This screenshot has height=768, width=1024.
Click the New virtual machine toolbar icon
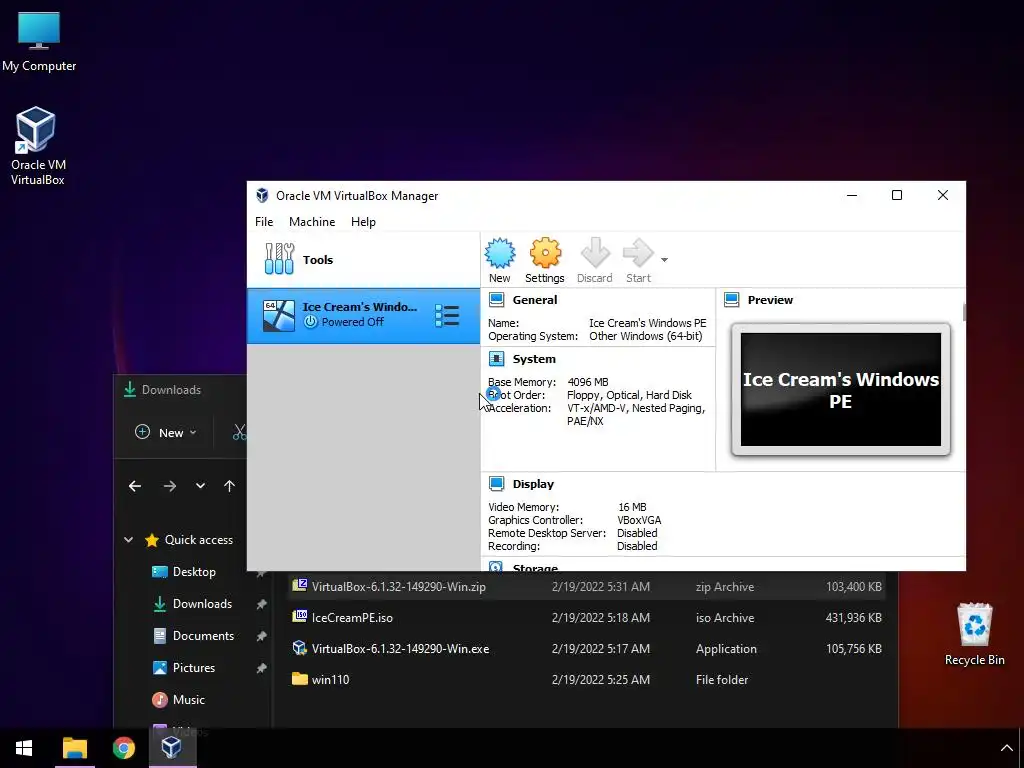(500, 261)
